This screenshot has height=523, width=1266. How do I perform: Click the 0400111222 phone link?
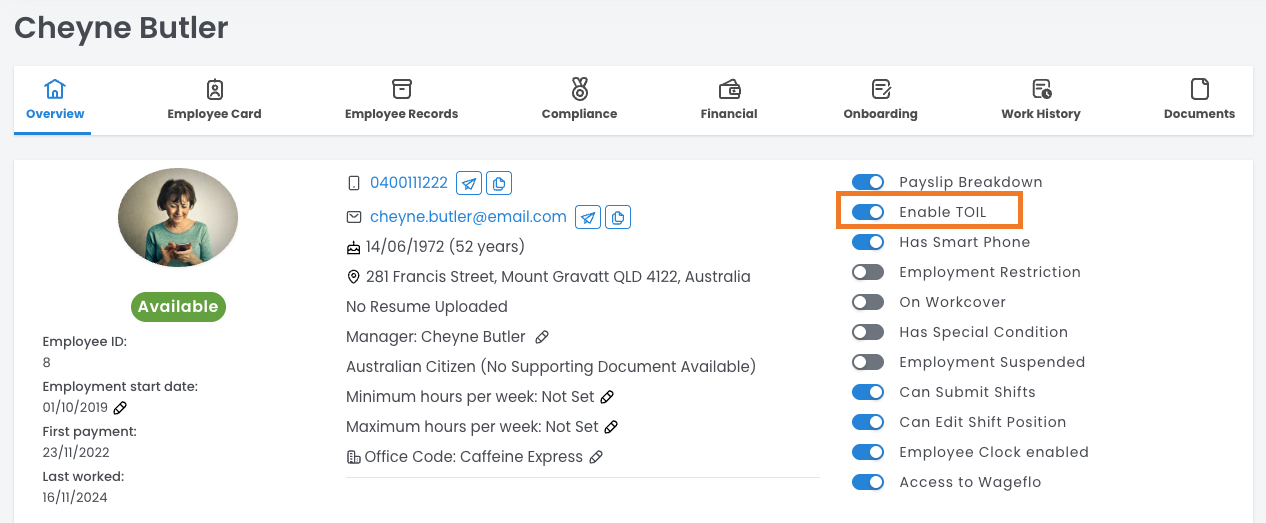tap(409, 183)
